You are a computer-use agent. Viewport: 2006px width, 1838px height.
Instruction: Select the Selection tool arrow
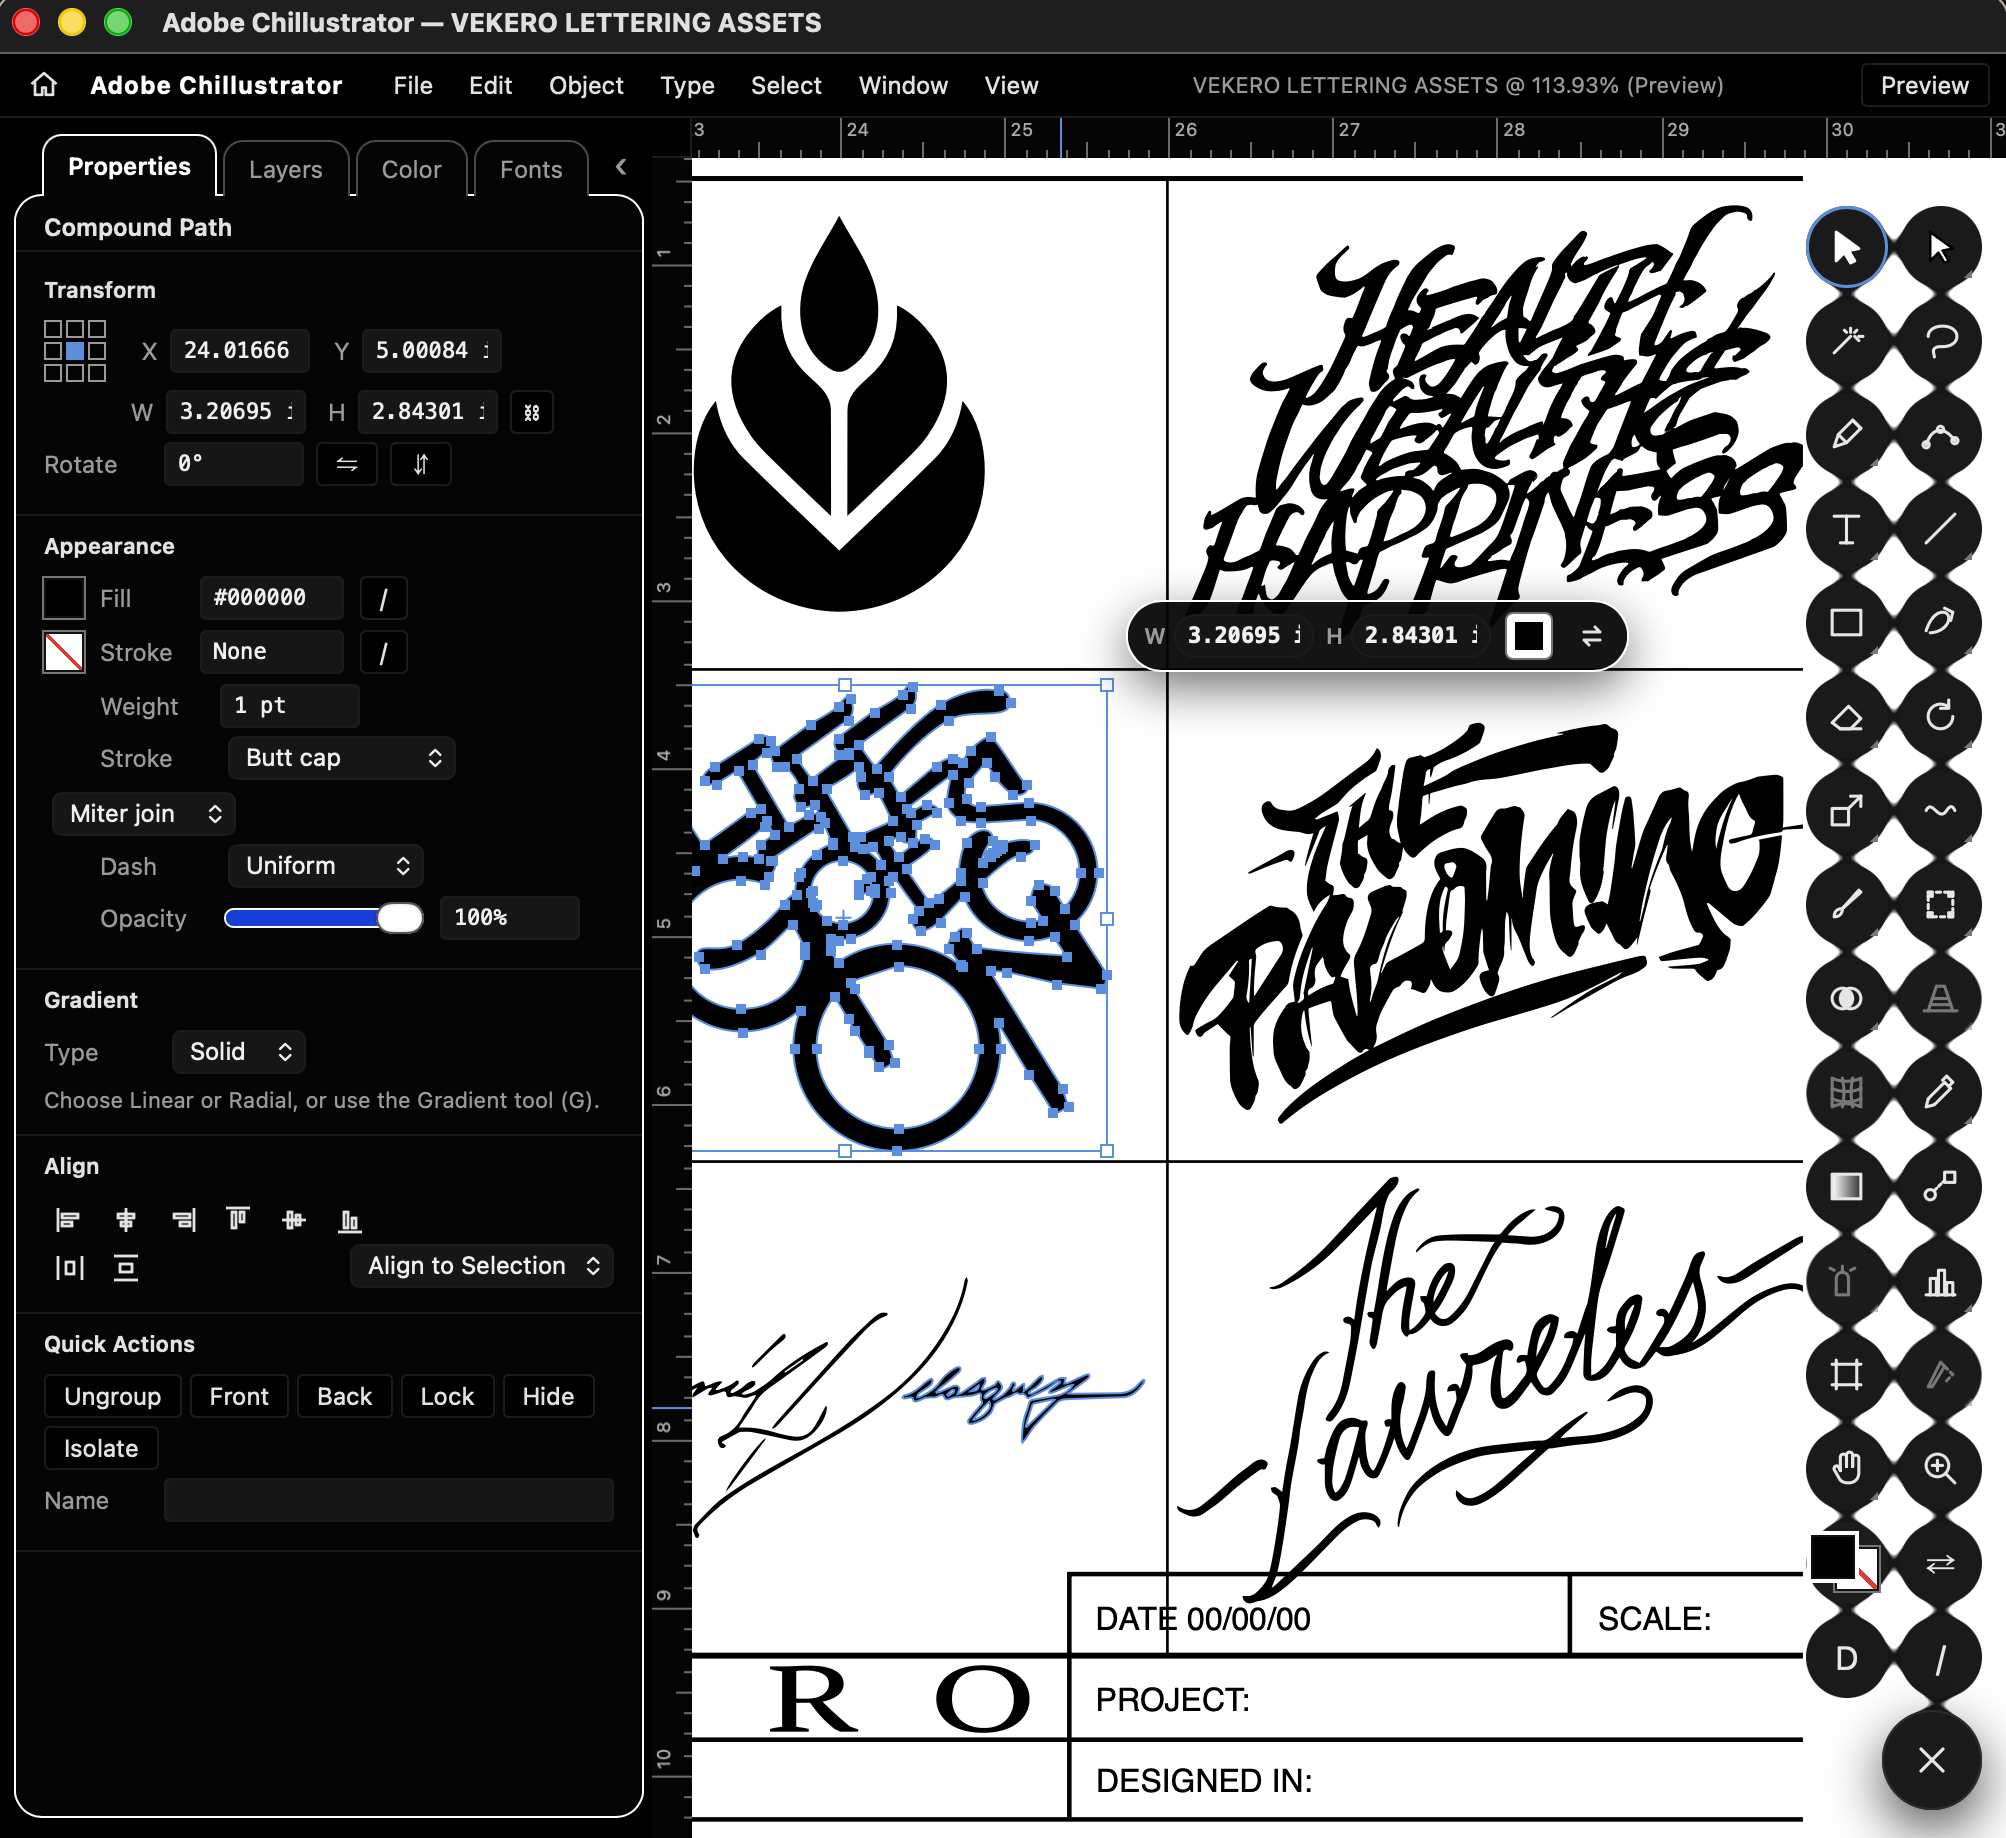(1846, 248)
